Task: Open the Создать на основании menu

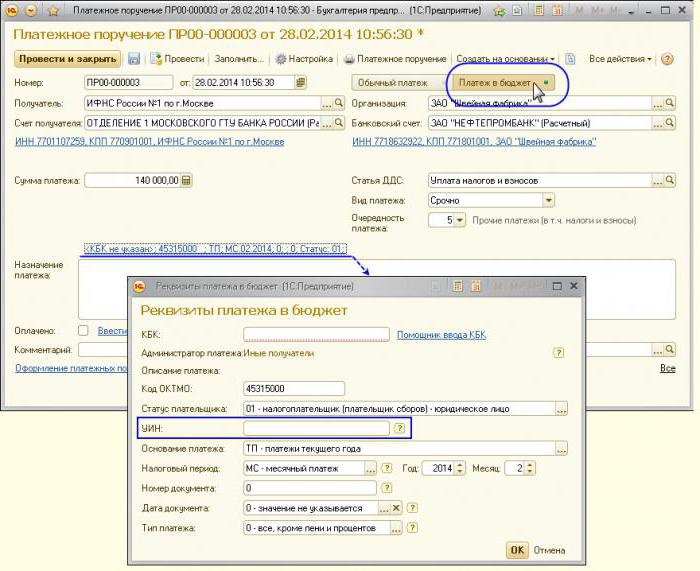Action: [x=505, y=59]
